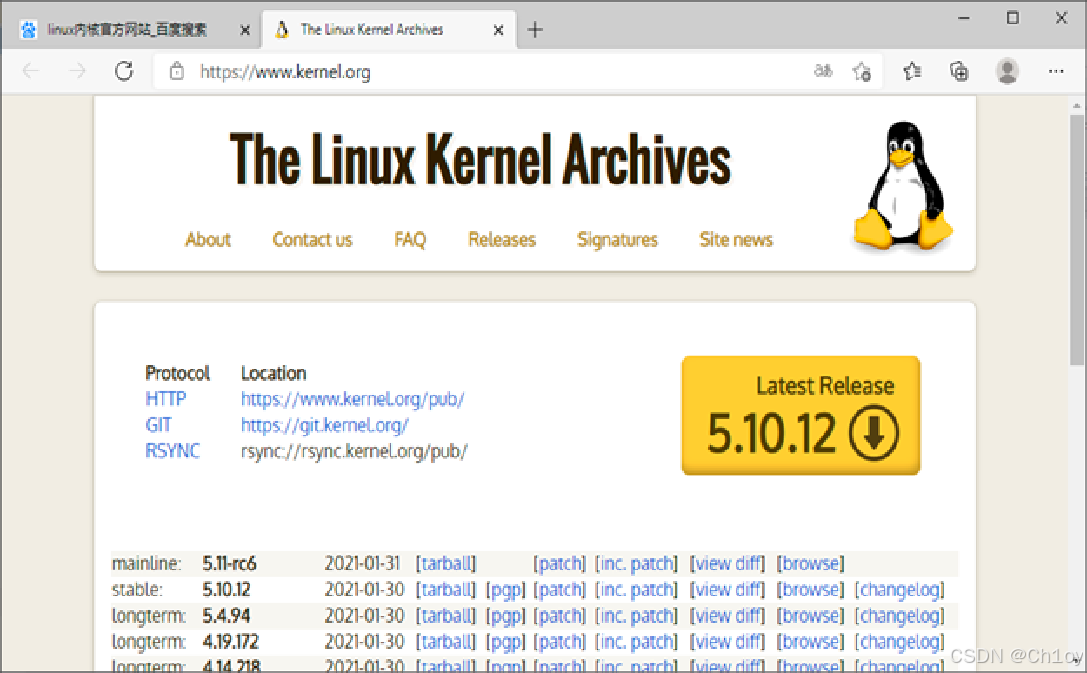Image resolution: width=1087 pixels, height=673 pixels.
Task: Click the RSYNC protocol link
Action: tap(173, 451)
